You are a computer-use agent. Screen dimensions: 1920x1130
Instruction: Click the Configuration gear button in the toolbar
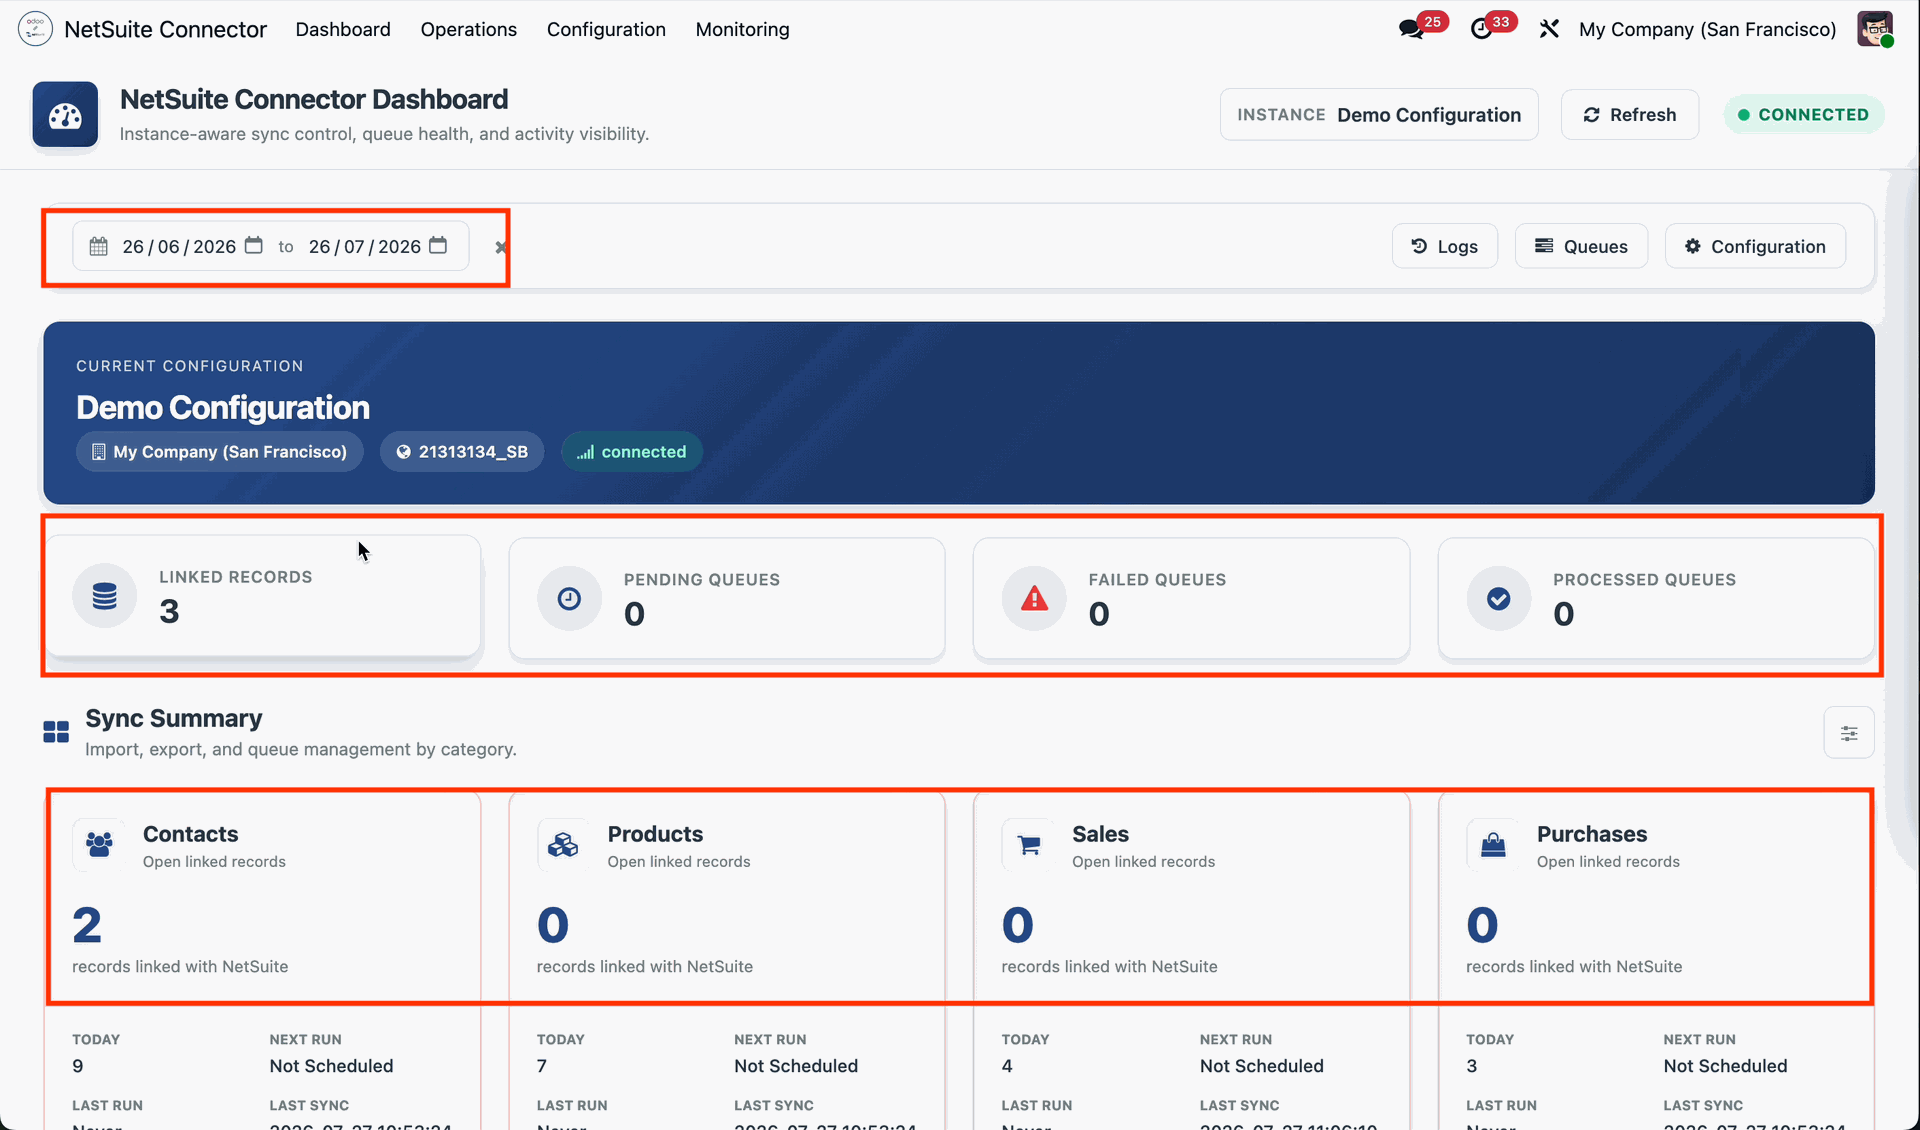(x=1755, y=246)
